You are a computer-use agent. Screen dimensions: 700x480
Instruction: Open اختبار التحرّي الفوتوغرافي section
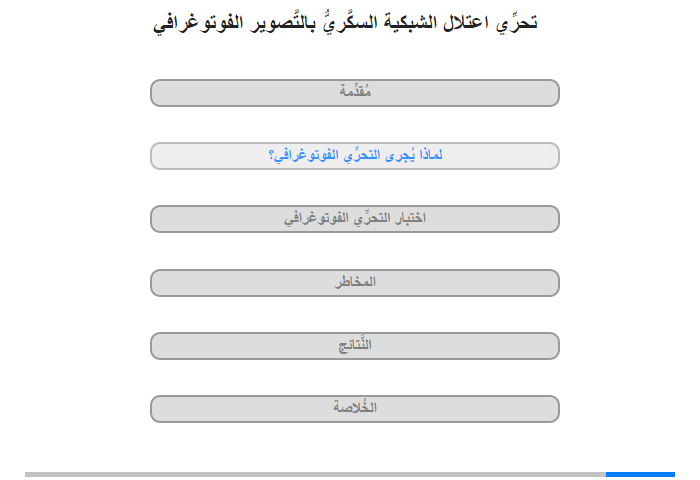354,219
